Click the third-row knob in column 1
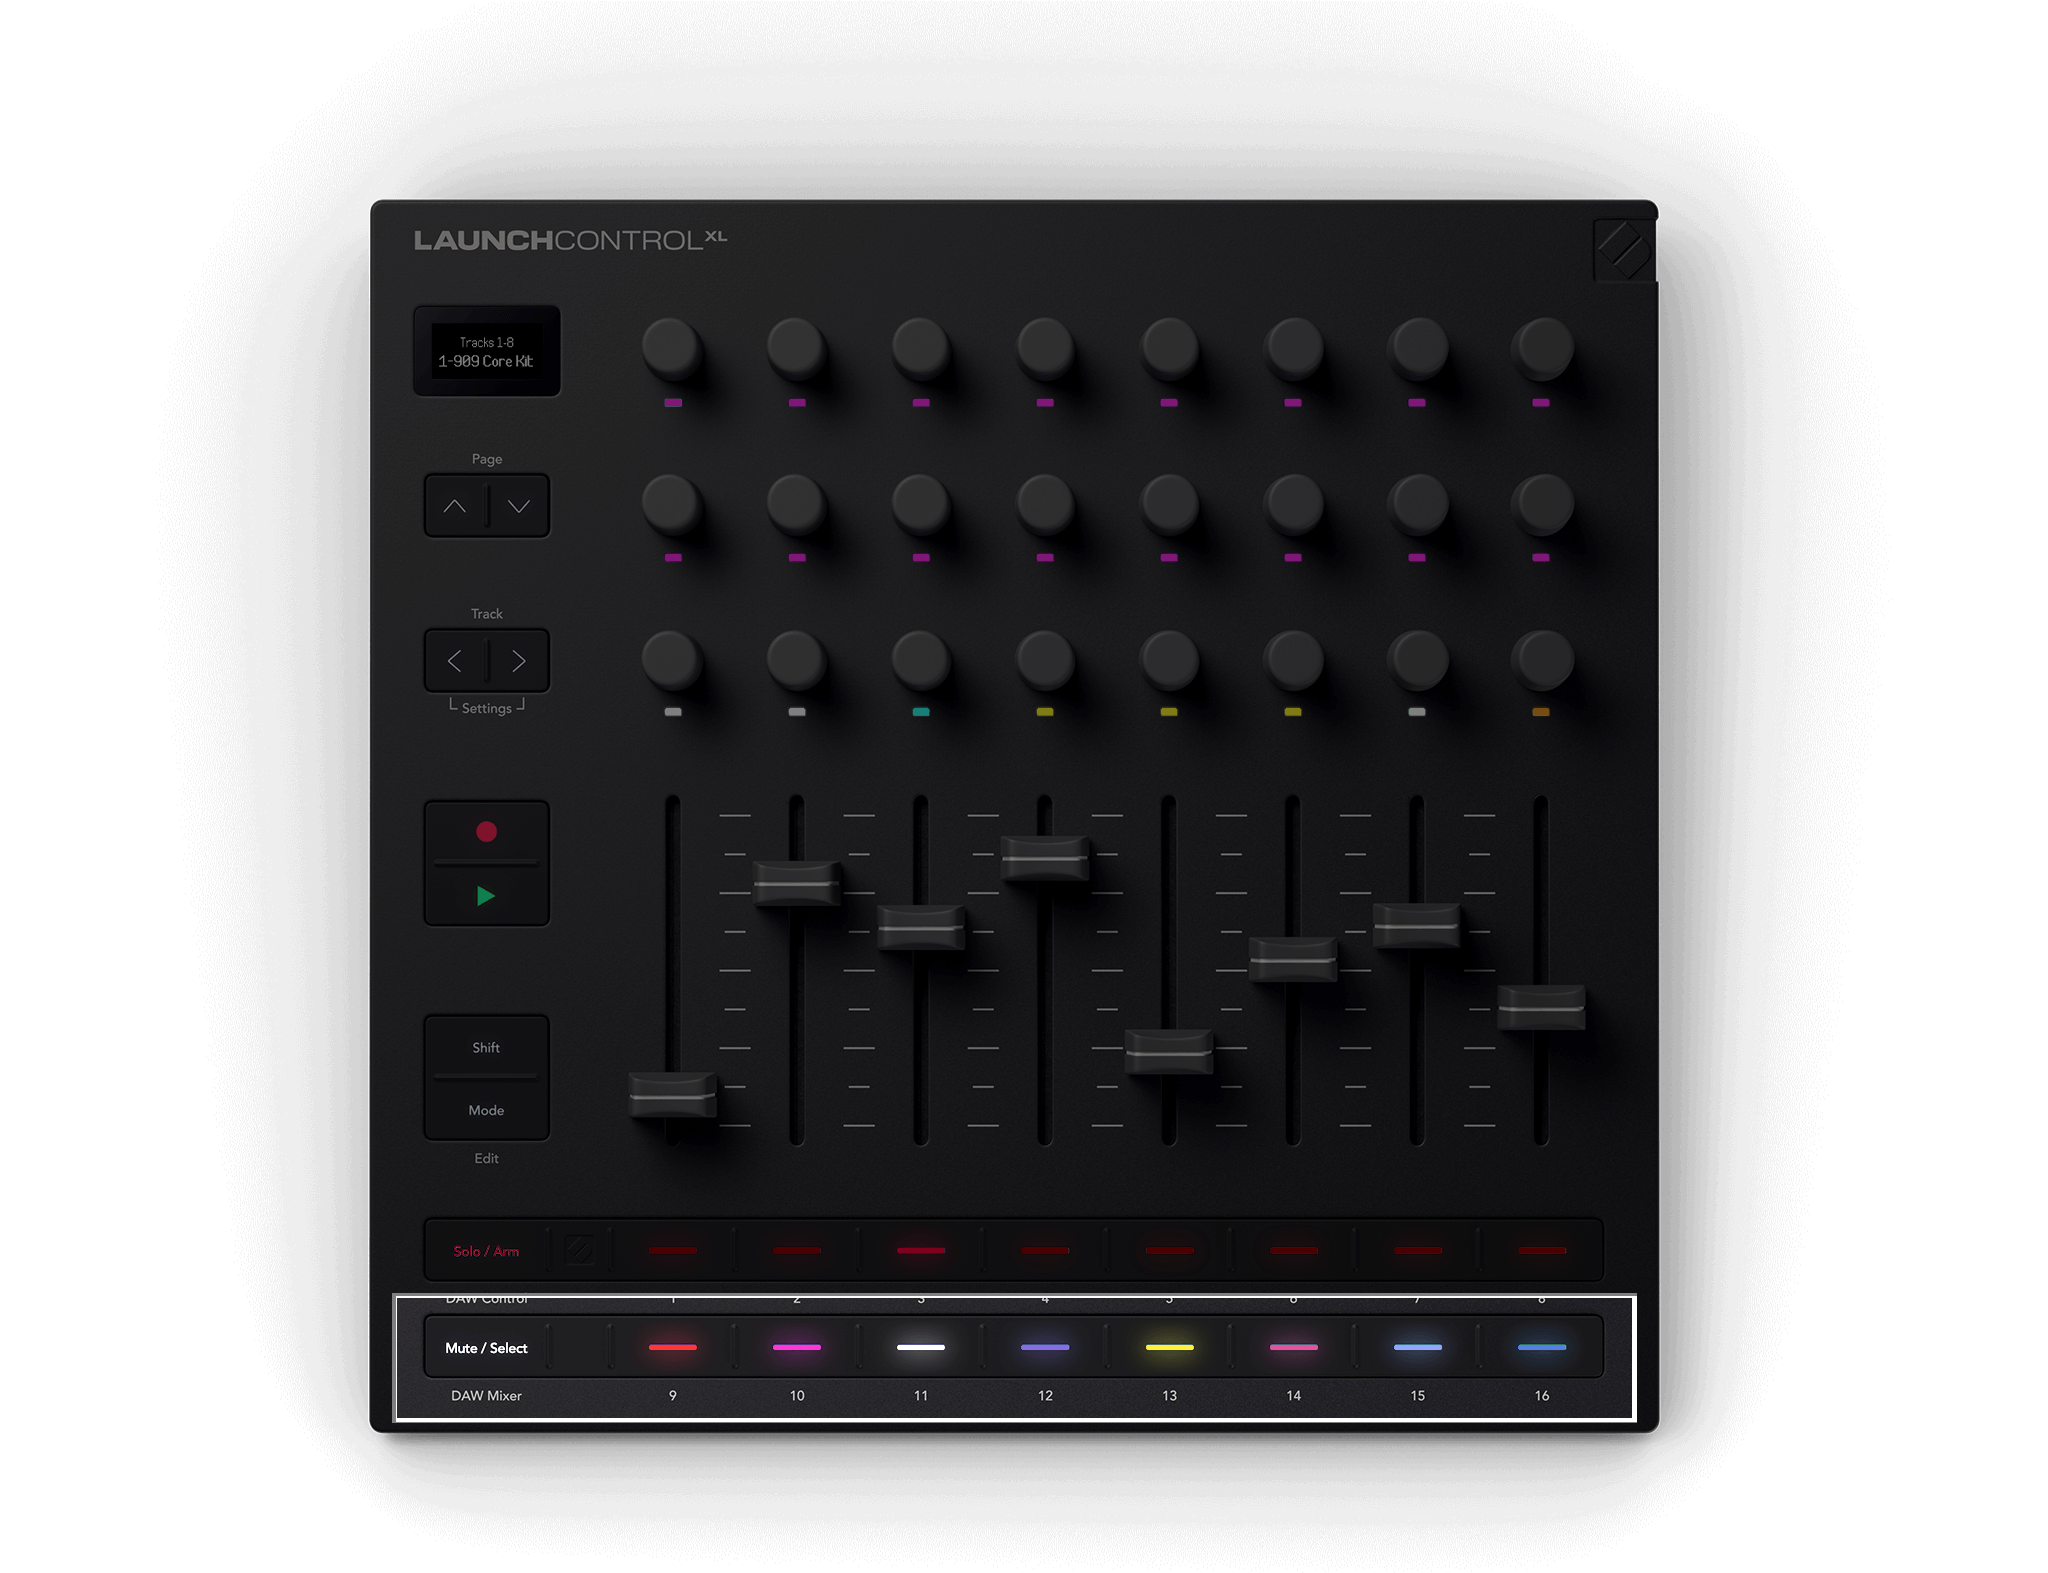This screenshot has width=2048, height=1573. point(672,659)
